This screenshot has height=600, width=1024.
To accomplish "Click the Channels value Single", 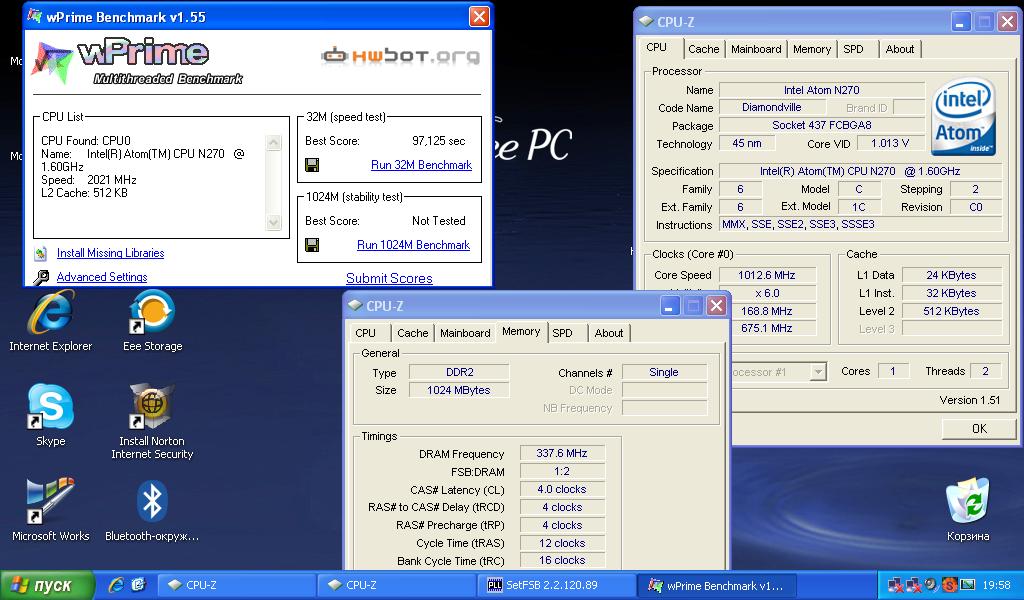I will pyautogui.click(x=664, y=372).
